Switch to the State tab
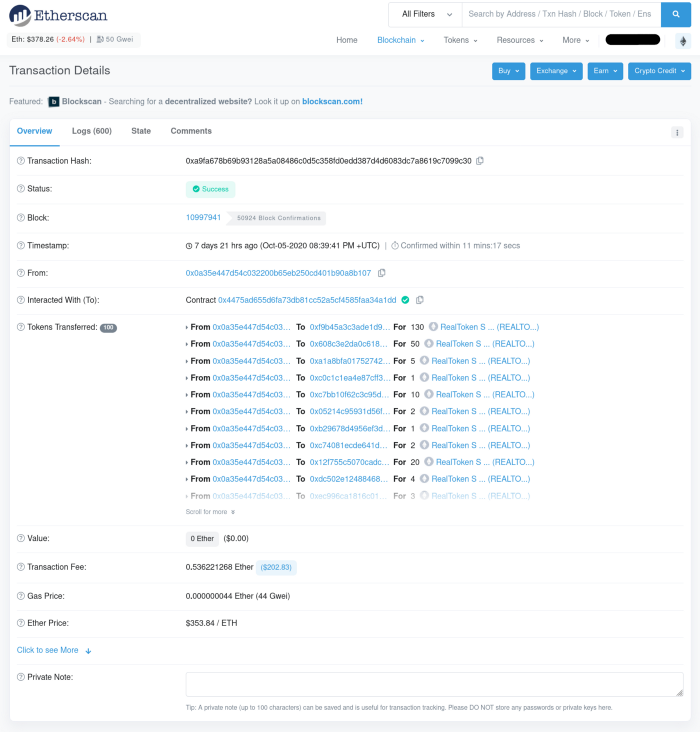This screenshot has height=732, width=700. pyautogui.click(x=141, y=131)
